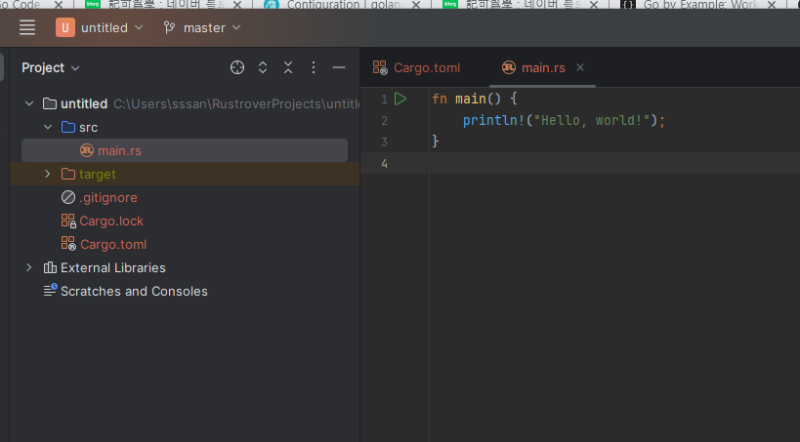Open Scratches and Consoles
Viewport: 800px width, 442px height.
point(133,291)
